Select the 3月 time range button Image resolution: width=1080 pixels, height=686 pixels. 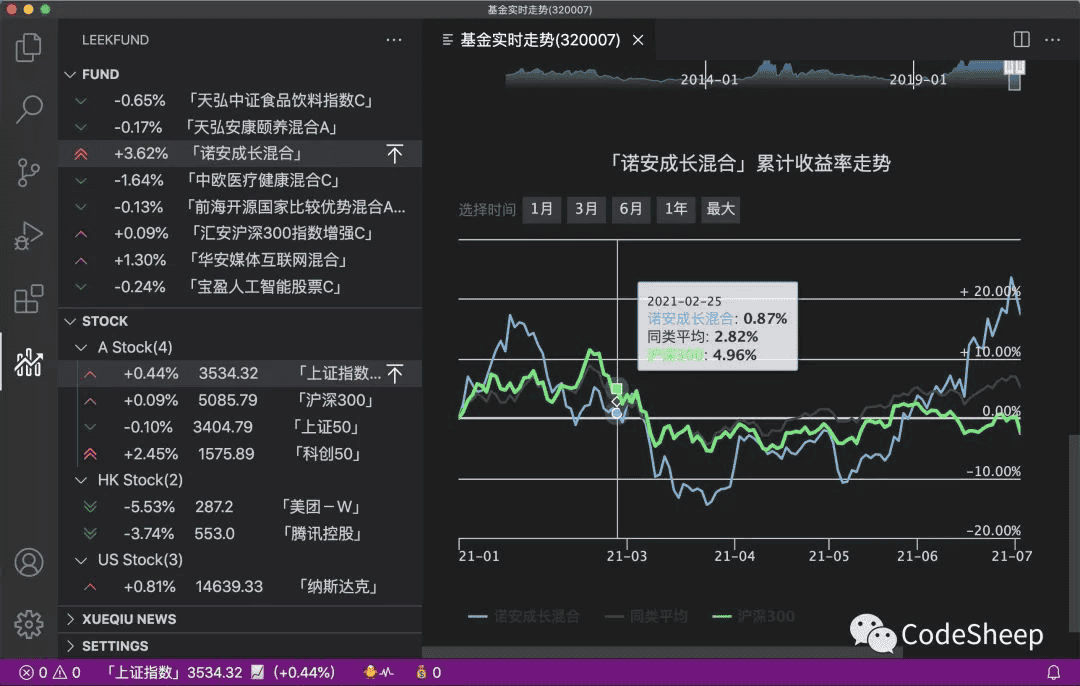pyautogui.click(x=586, y=209)
